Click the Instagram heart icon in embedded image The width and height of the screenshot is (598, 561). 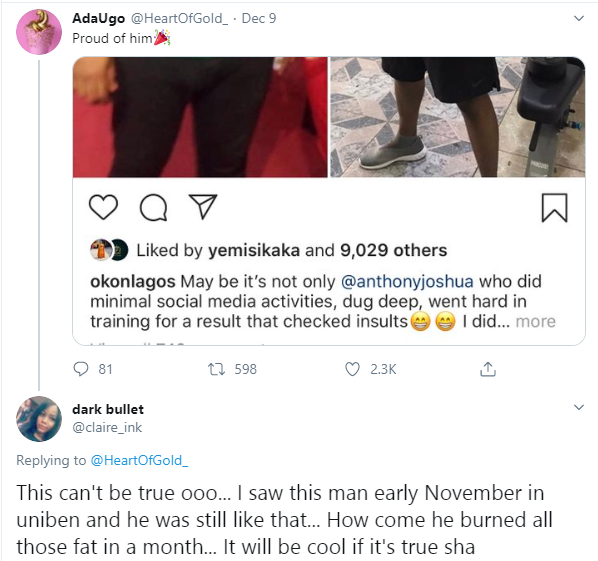[x=103, y=207]
